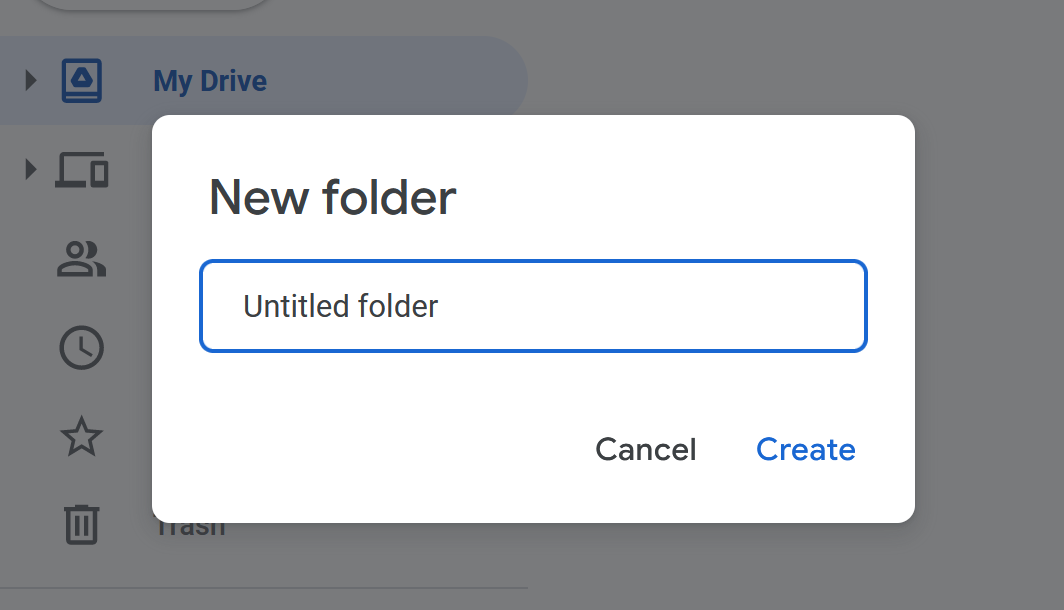The image size is (1064, 610).
Task: Click the folder name text field
Action: (532, 306)
